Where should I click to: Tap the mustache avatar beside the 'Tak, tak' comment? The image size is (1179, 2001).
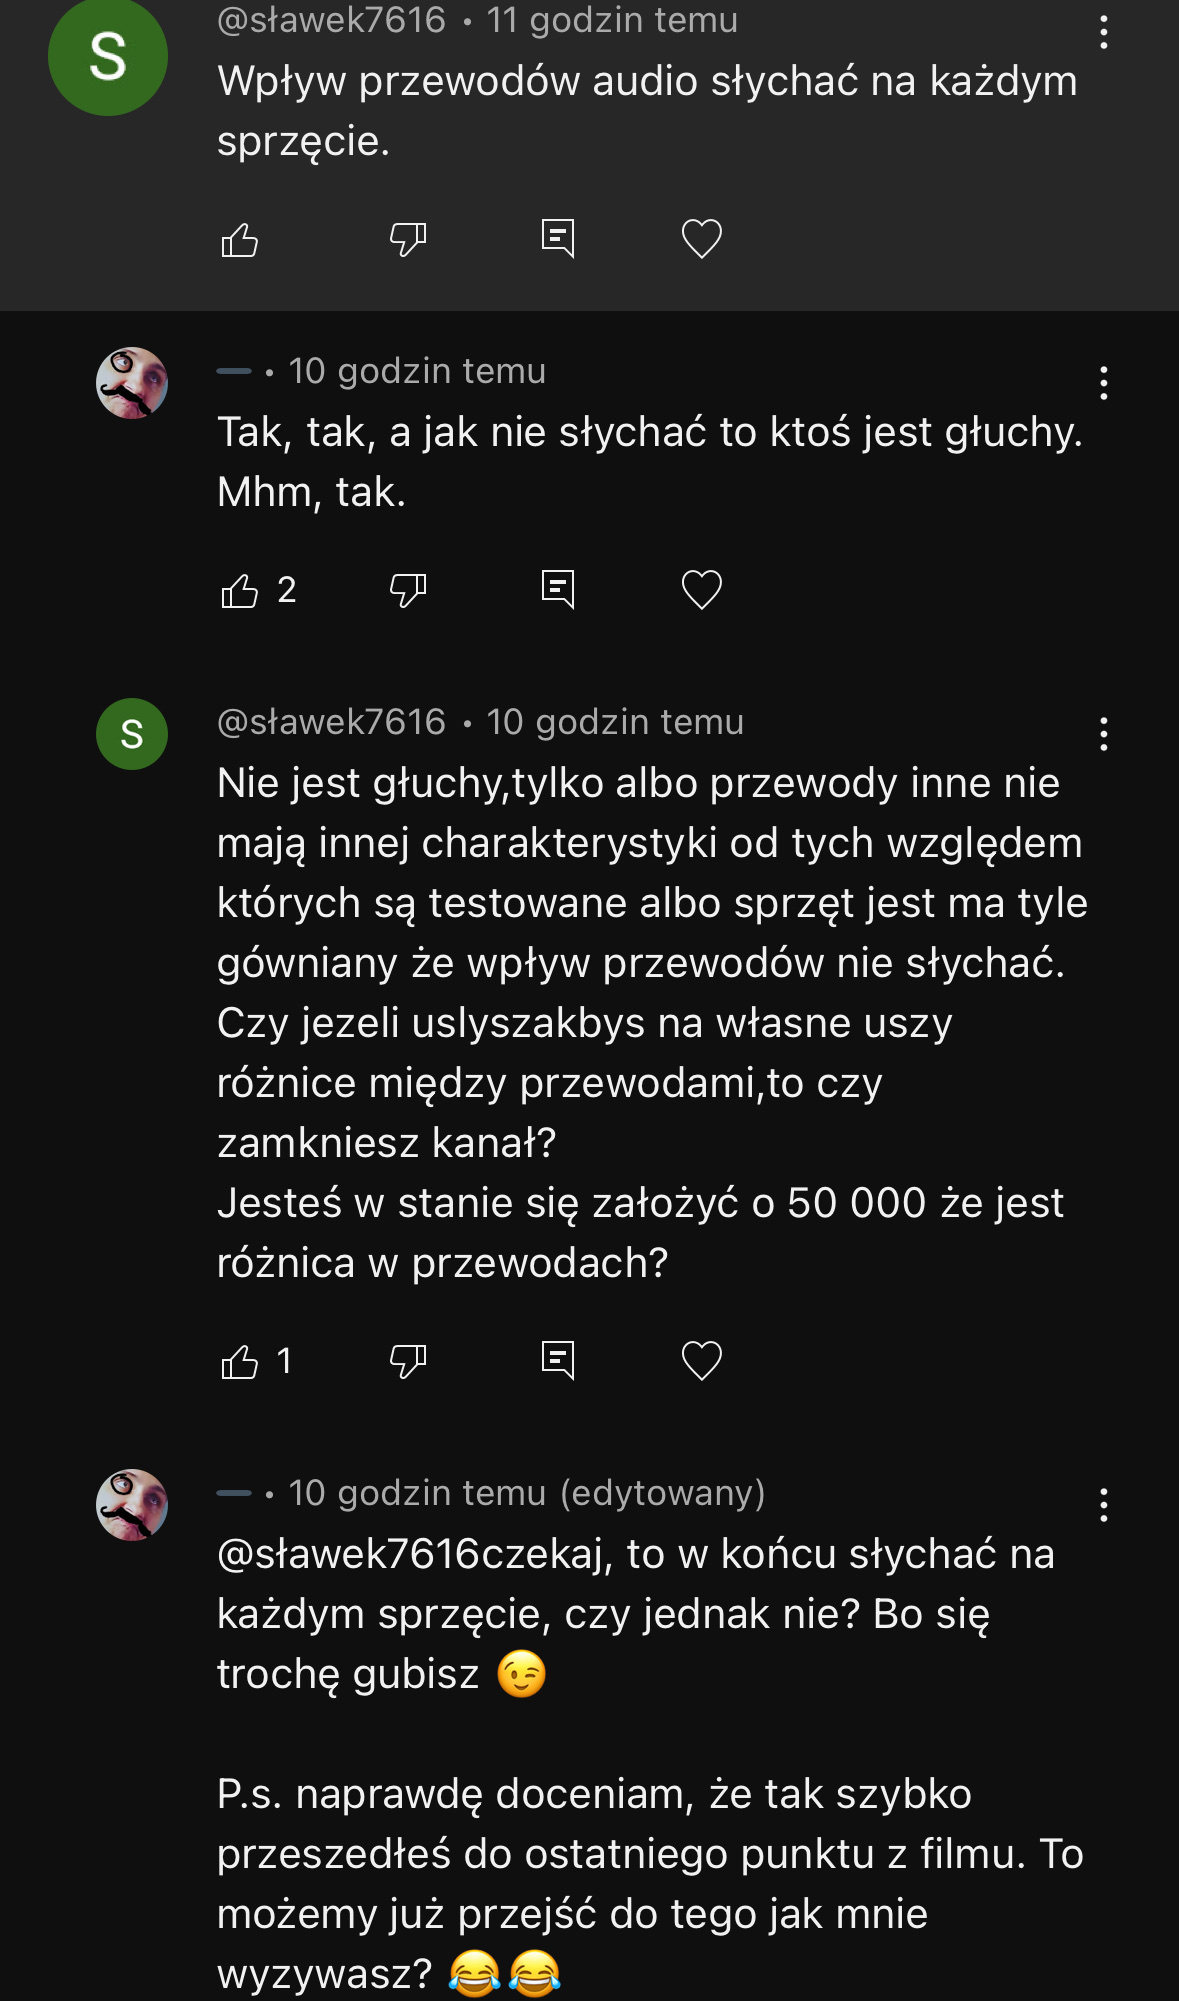(x=132, y=383)
